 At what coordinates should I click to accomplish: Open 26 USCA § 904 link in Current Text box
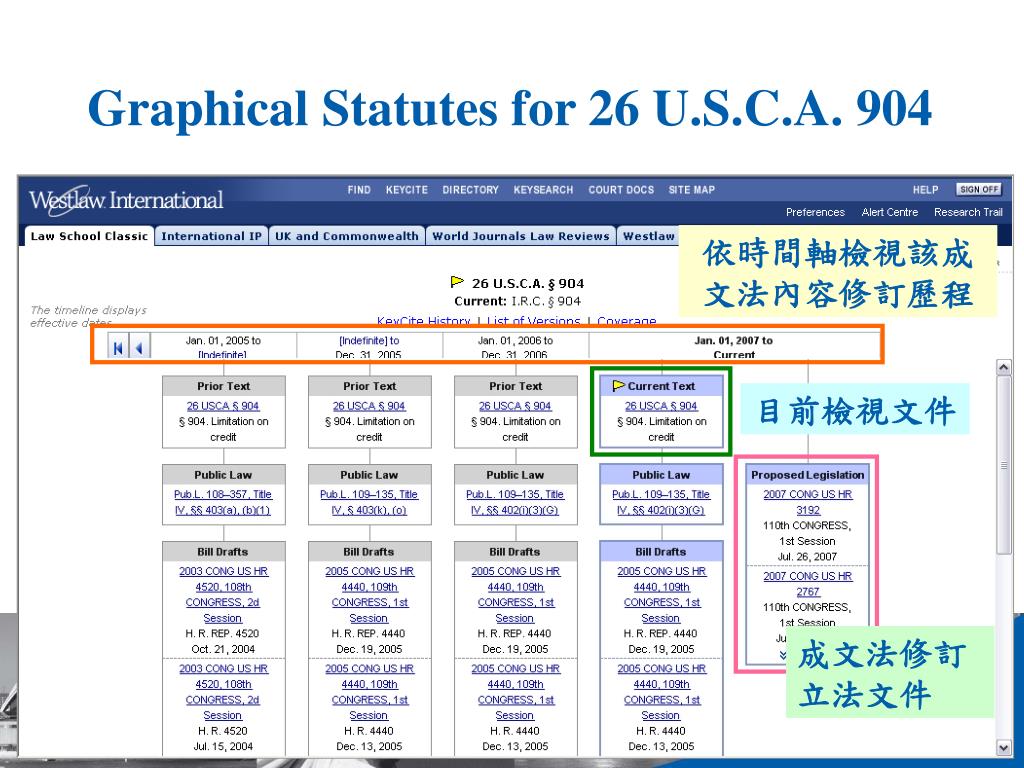tap(661, 406)
